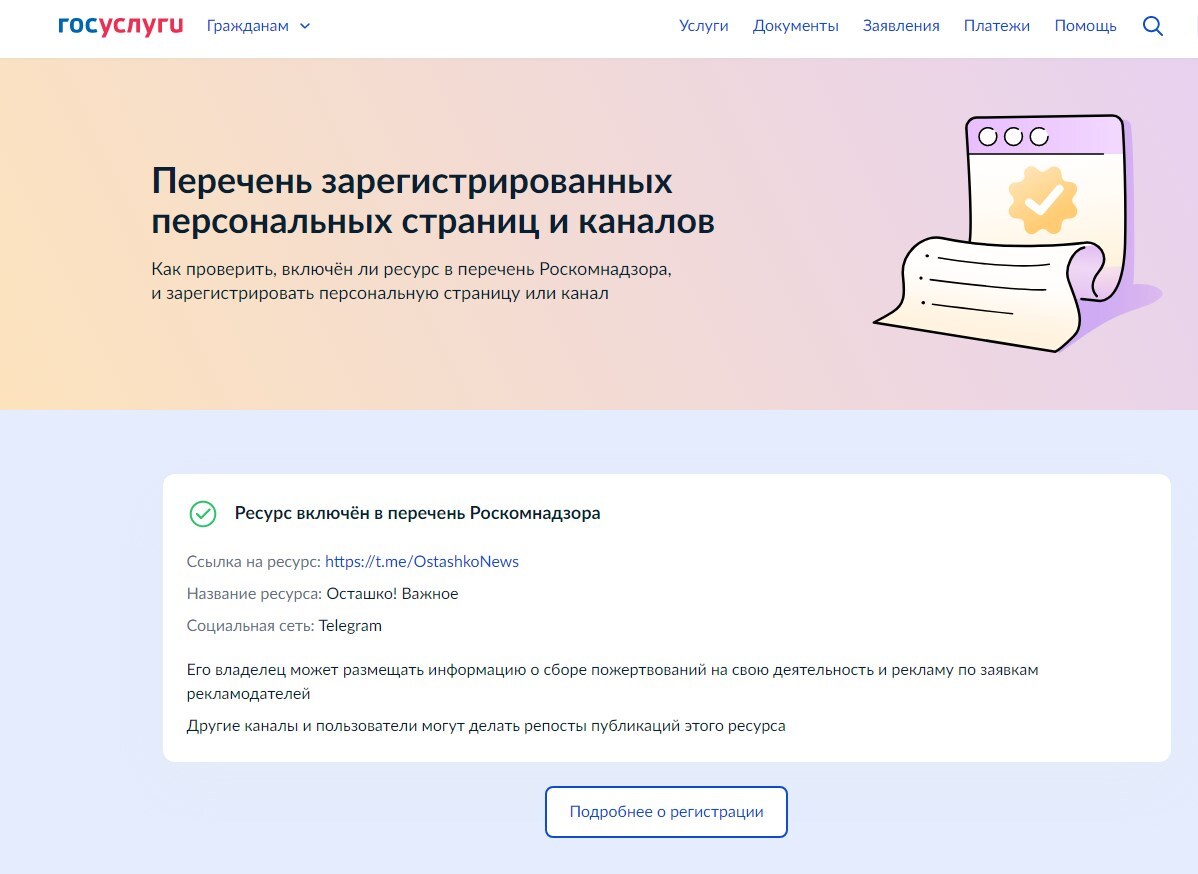Click the document illustration with badge
This screenshot has height=874, width=1198.
pos(1017,233)
